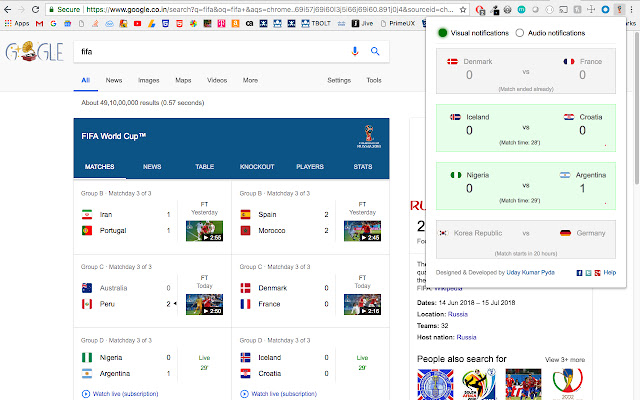Click the Google doodle logo

34,51
